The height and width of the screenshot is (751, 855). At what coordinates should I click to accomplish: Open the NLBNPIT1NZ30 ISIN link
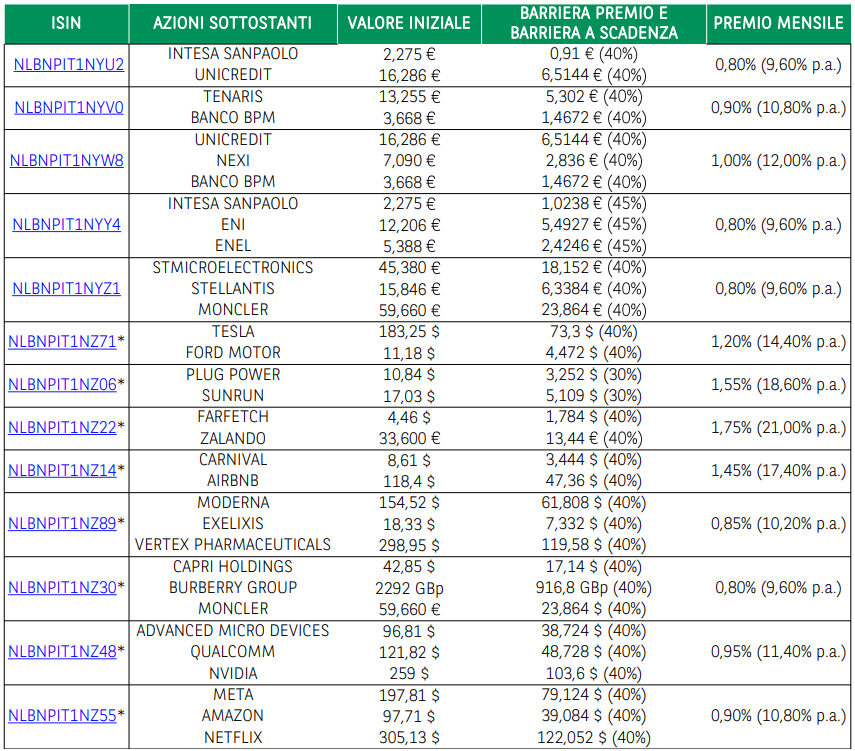point(62,587)
